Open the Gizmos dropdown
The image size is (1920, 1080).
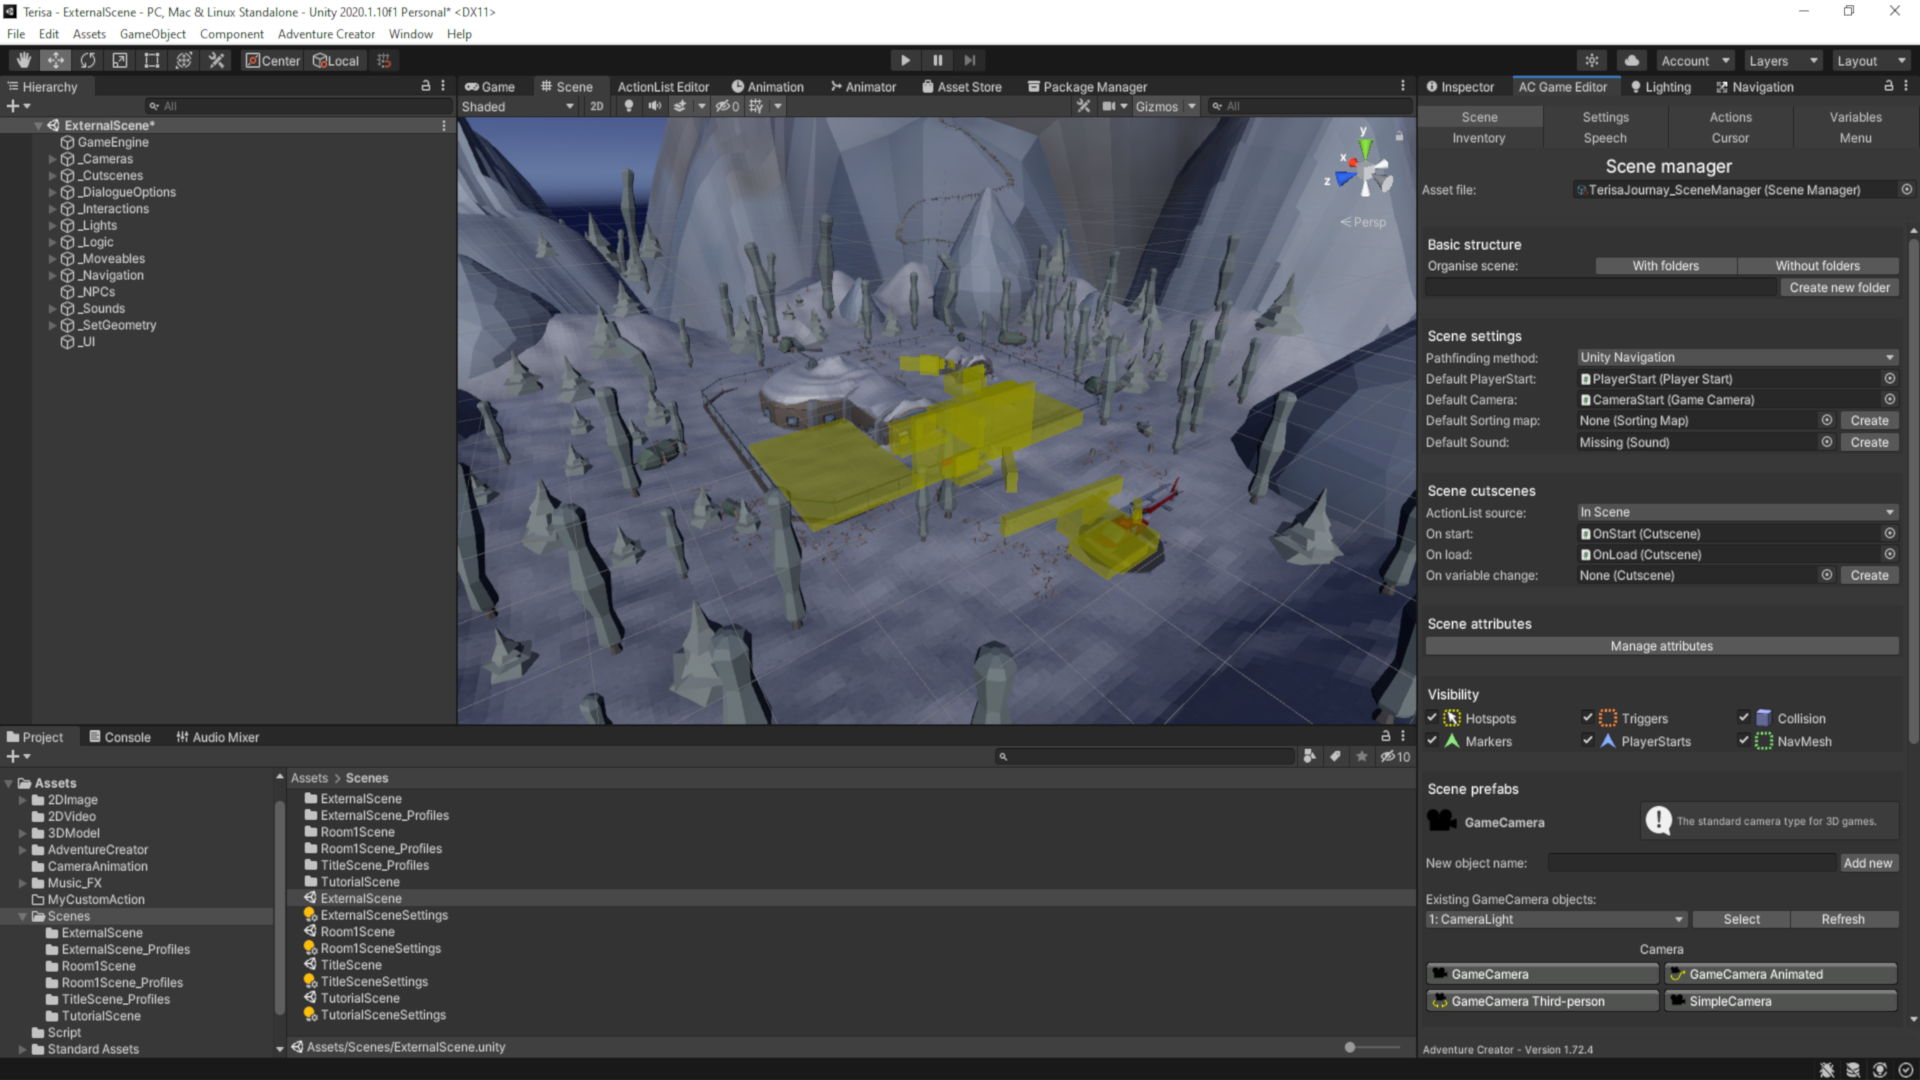coord(1165,106)
